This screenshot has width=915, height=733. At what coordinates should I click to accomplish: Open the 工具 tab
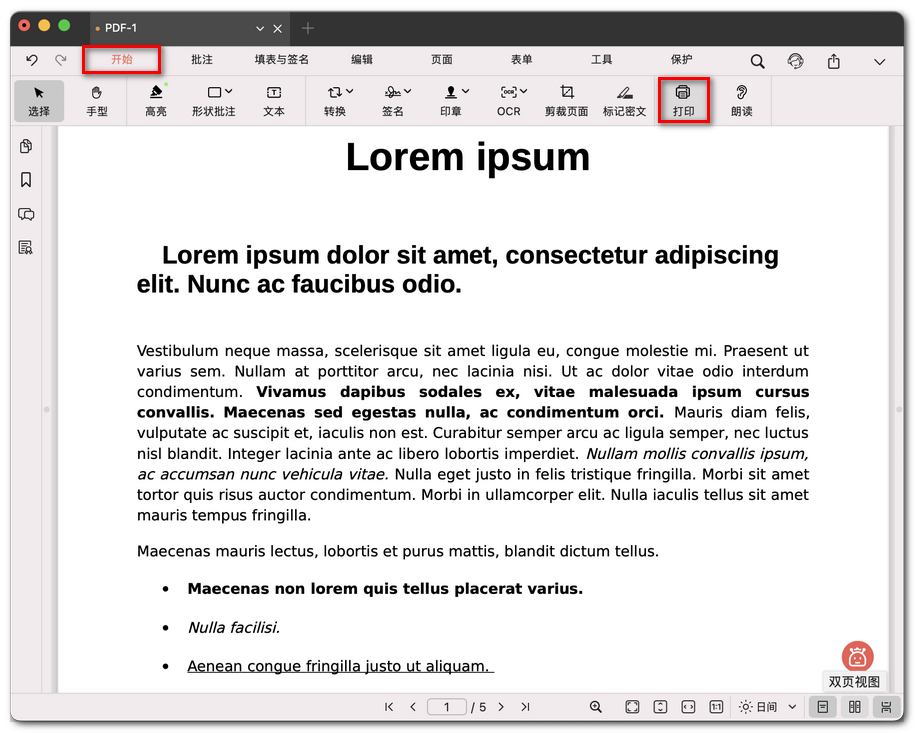click(602, 60)
